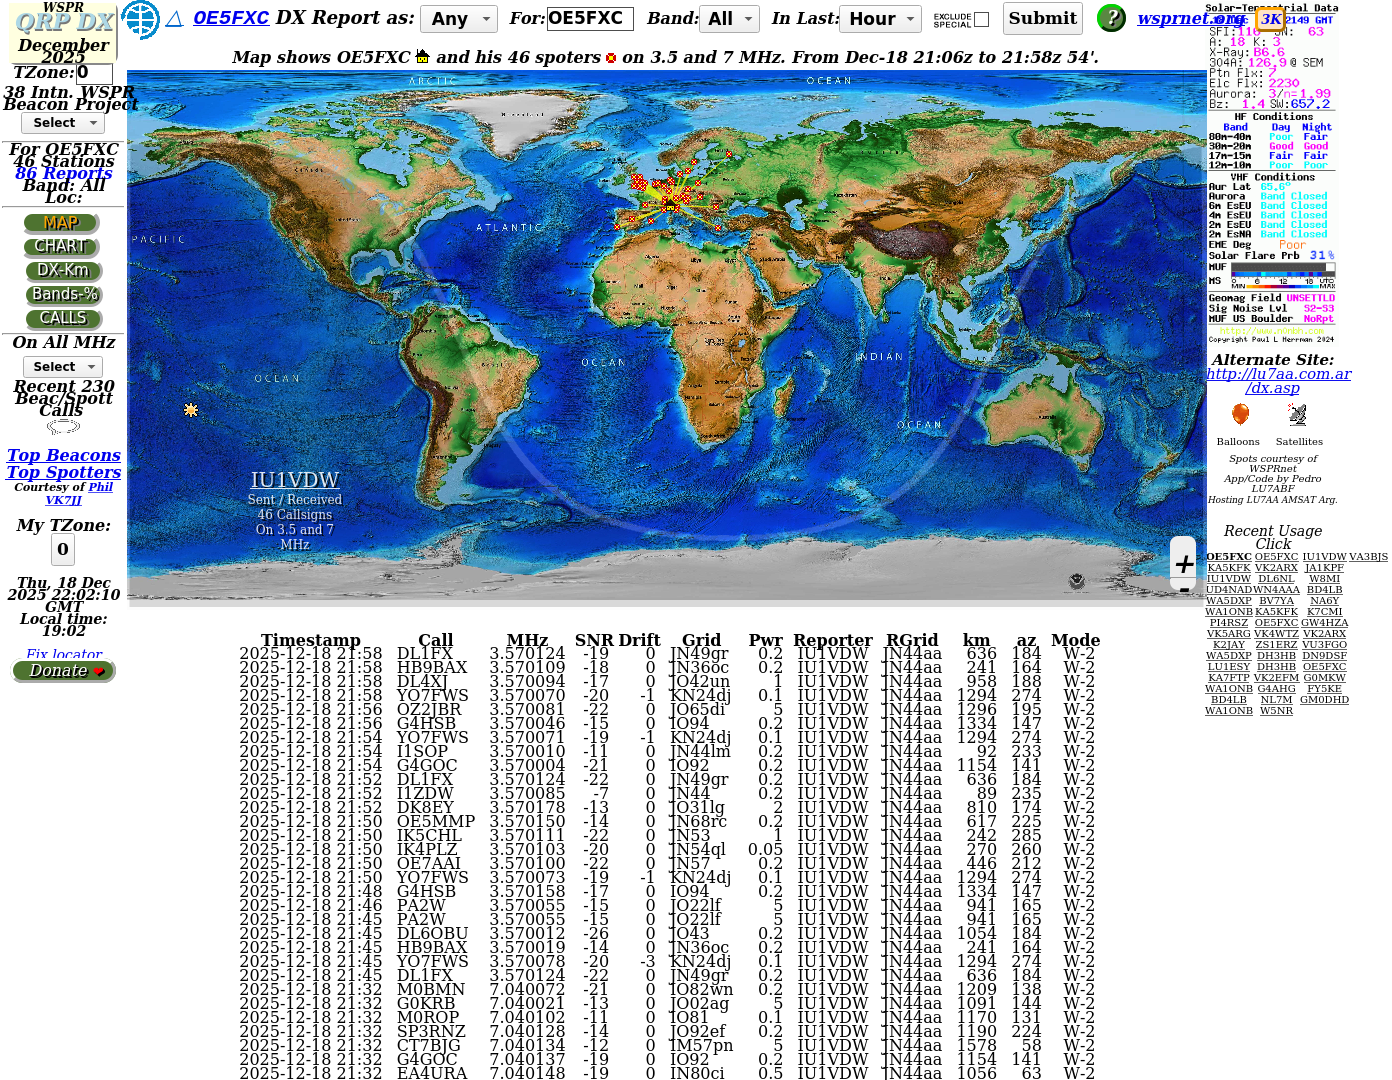Click the Donate button
Image resolution: width=1392 pixels, height=1080 pixels.
click(x=64, y=671)
